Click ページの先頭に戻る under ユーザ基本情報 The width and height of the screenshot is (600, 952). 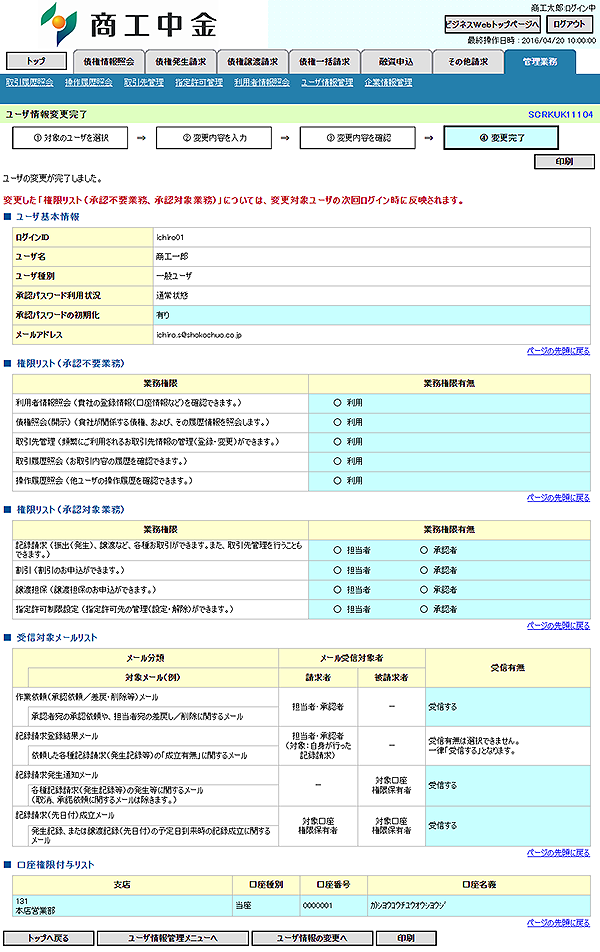(x=558, y=351)
